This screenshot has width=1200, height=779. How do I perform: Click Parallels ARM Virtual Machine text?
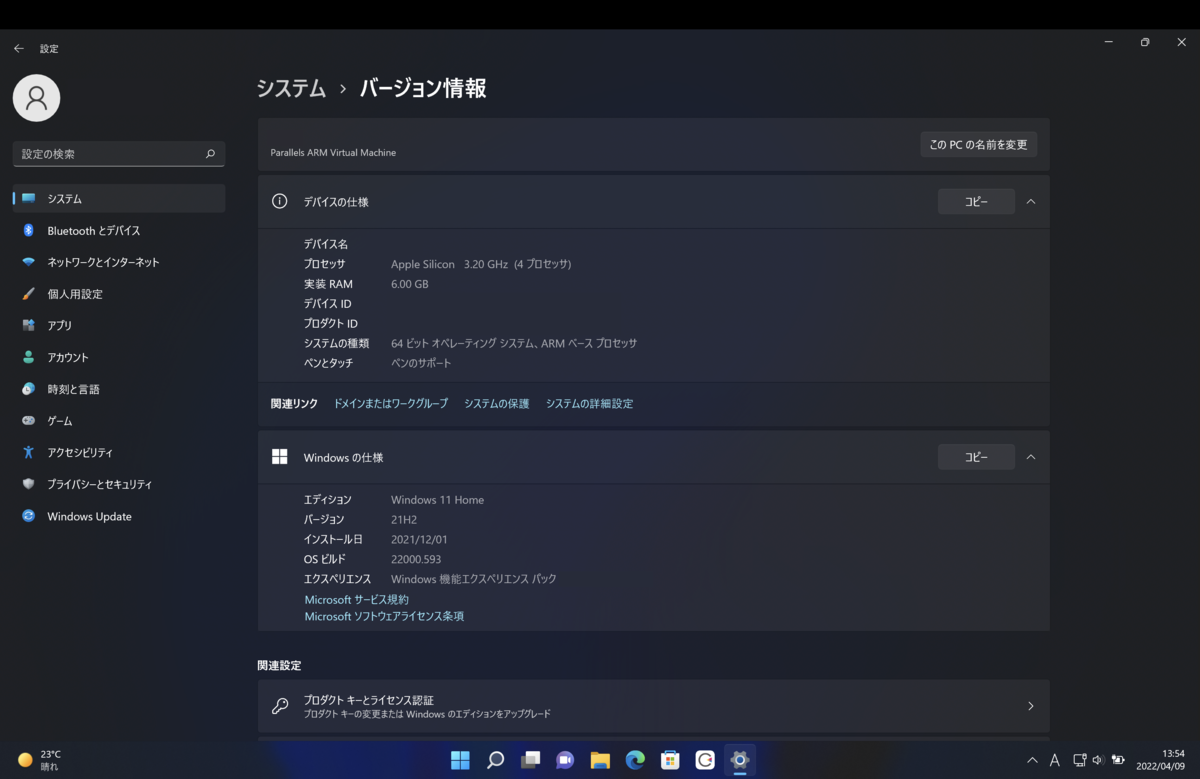pos(333,153)
